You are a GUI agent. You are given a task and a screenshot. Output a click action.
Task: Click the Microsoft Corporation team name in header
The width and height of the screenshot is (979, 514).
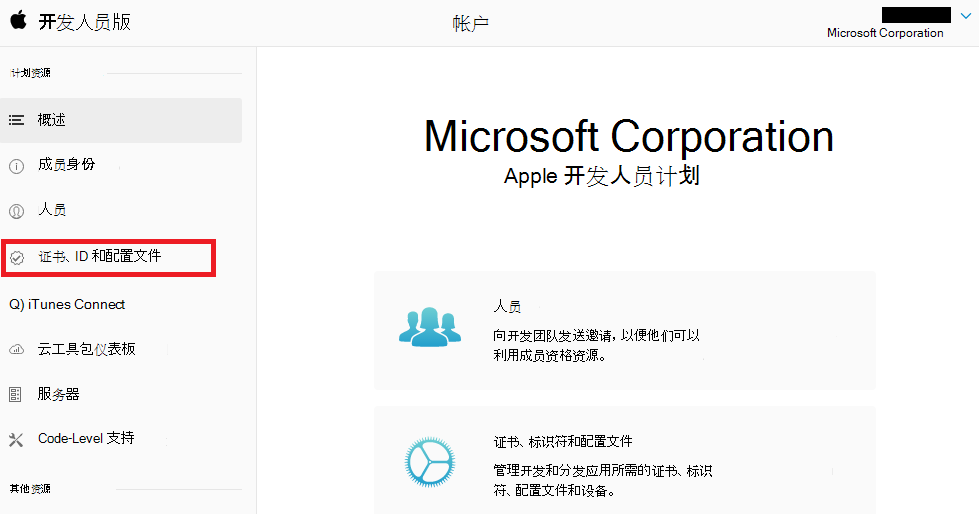885,33
